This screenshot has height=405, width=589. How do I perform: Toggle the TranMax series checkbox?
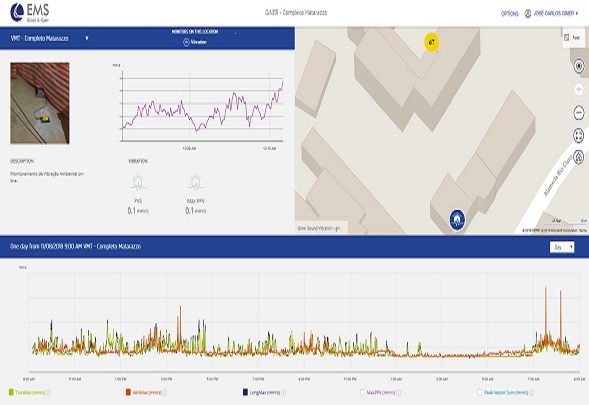point(11,392)
